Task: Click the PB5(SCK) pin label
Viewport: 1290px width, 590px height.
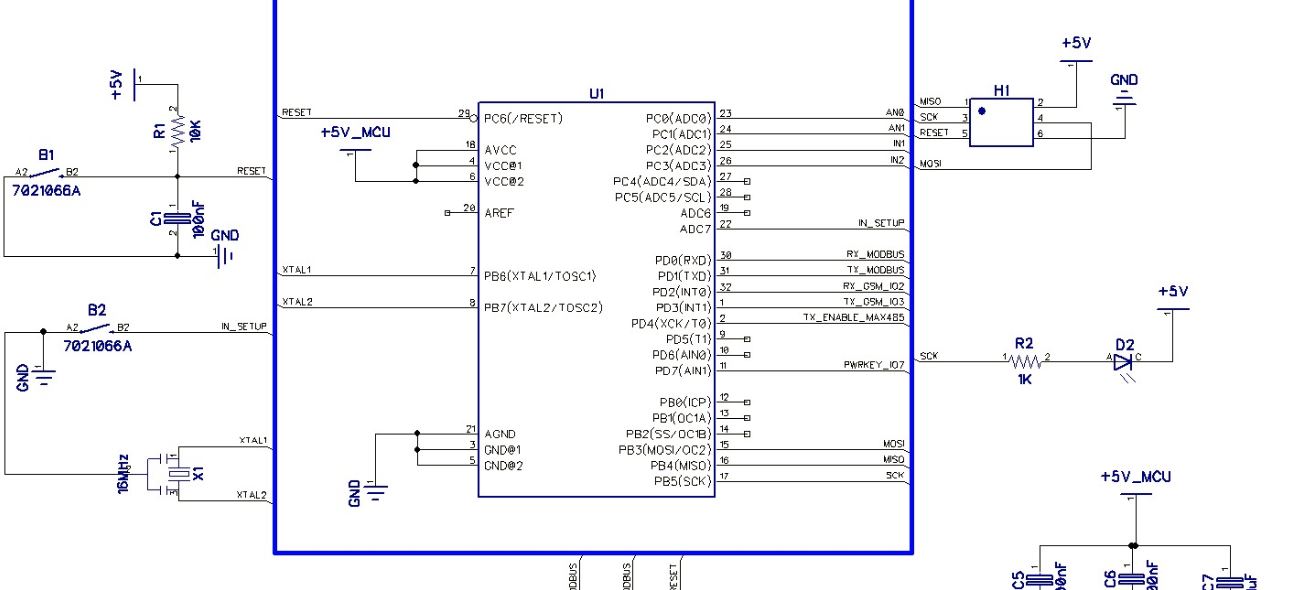Action: coord(683,482)
